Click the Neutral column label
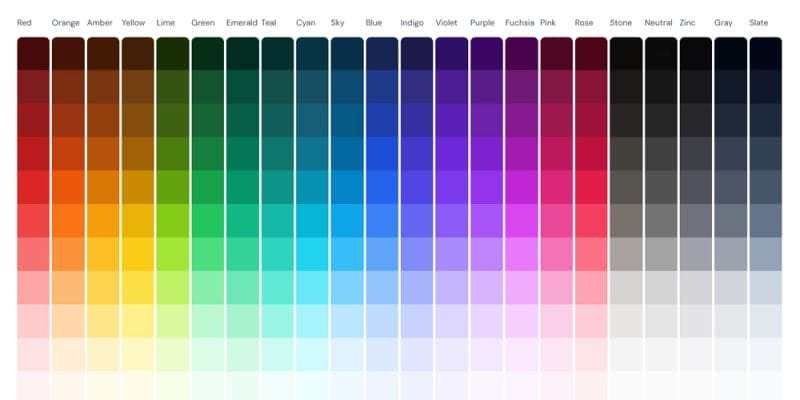800x400 pixels. point(658,22)
